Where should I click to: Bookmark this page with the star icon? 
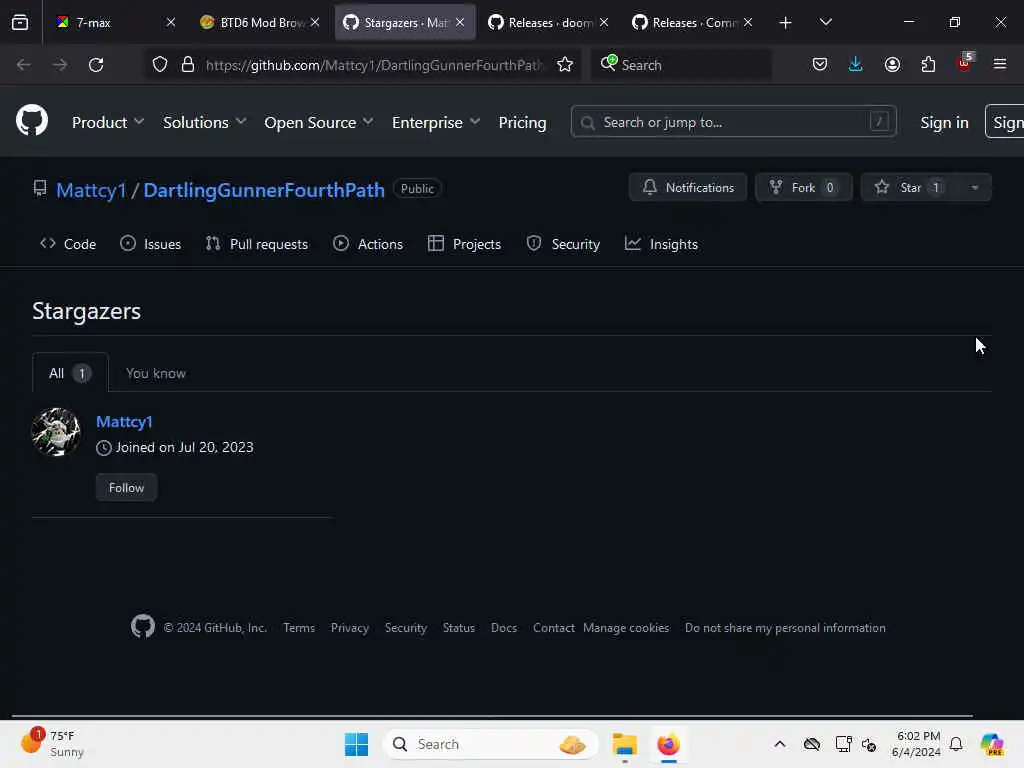565,65
